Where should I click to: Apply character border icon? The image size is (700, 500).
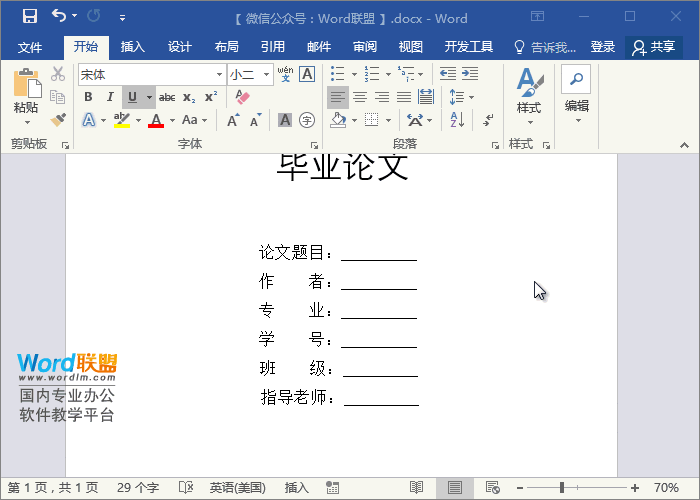click(307, 74)
